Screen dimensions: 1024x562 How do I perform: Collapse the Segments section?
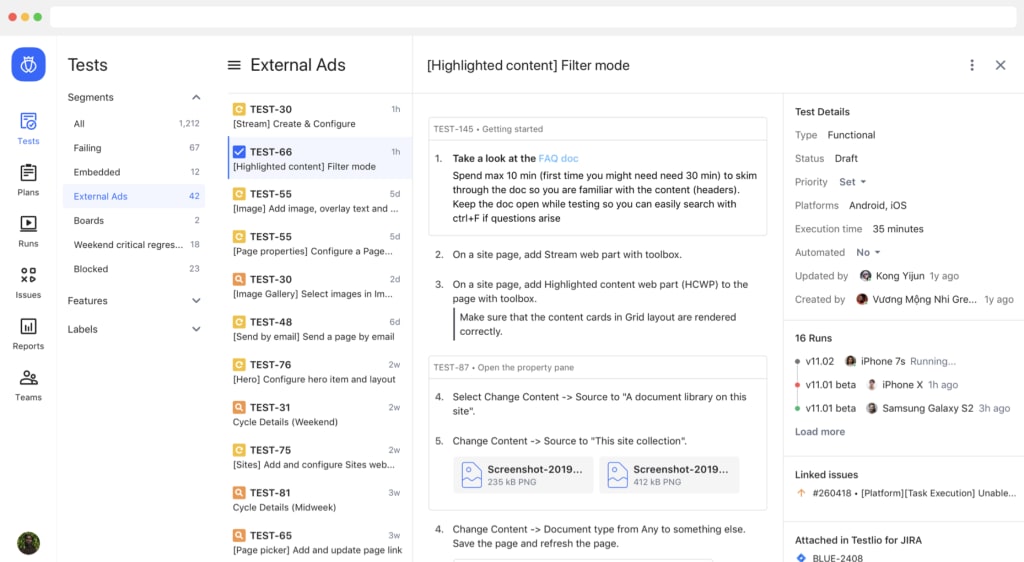click(x=196, y=97)
